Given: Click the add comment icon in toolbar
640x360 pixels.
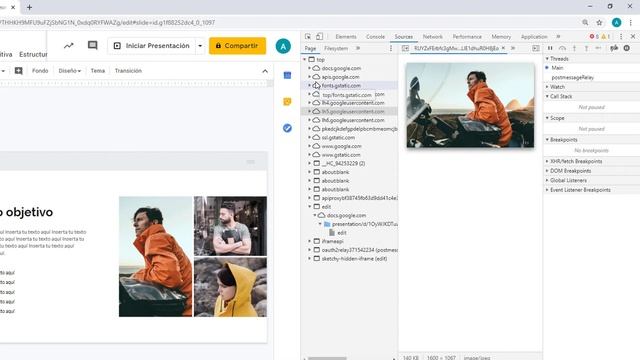Looking at the screenshot, I should 18,71.
